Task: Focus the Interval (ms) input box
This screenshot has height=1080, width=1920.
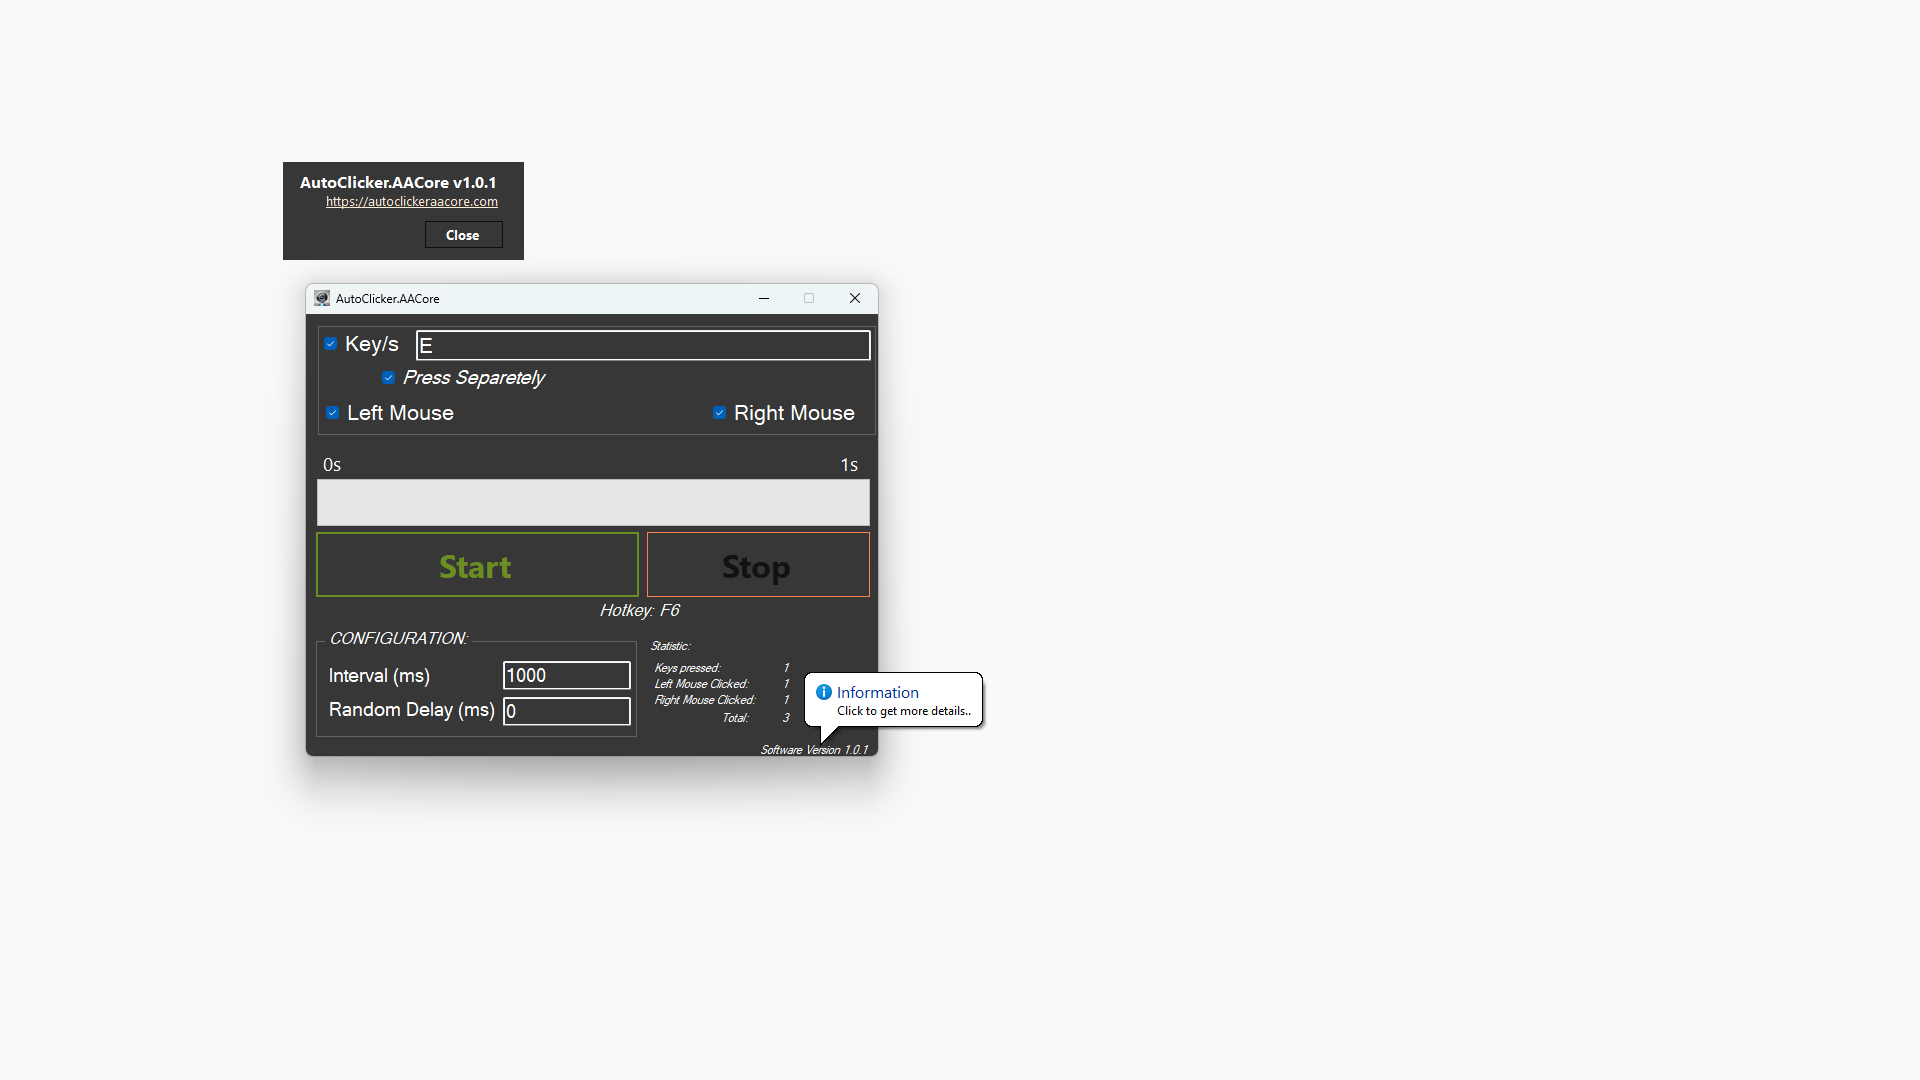Action: click(x=566, y=676)
